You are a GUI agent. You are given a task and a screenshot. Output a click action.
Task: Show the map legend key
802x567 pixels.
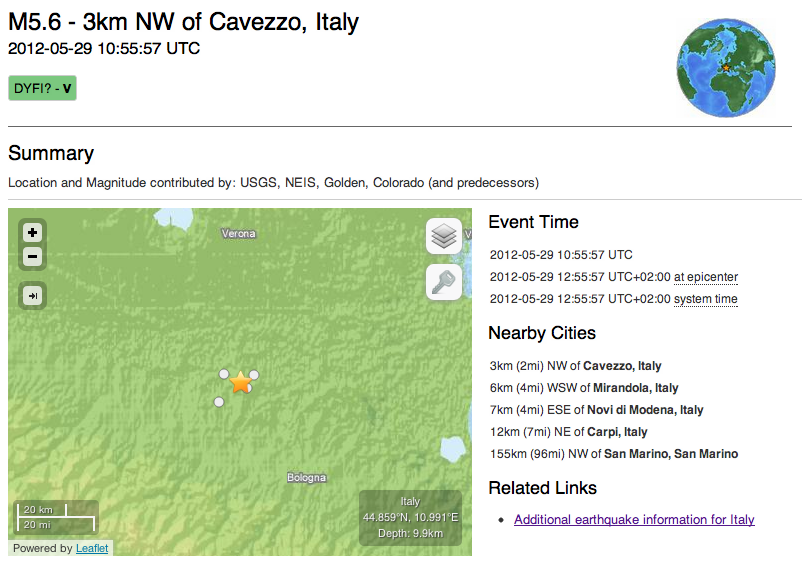tap(444, 282)
